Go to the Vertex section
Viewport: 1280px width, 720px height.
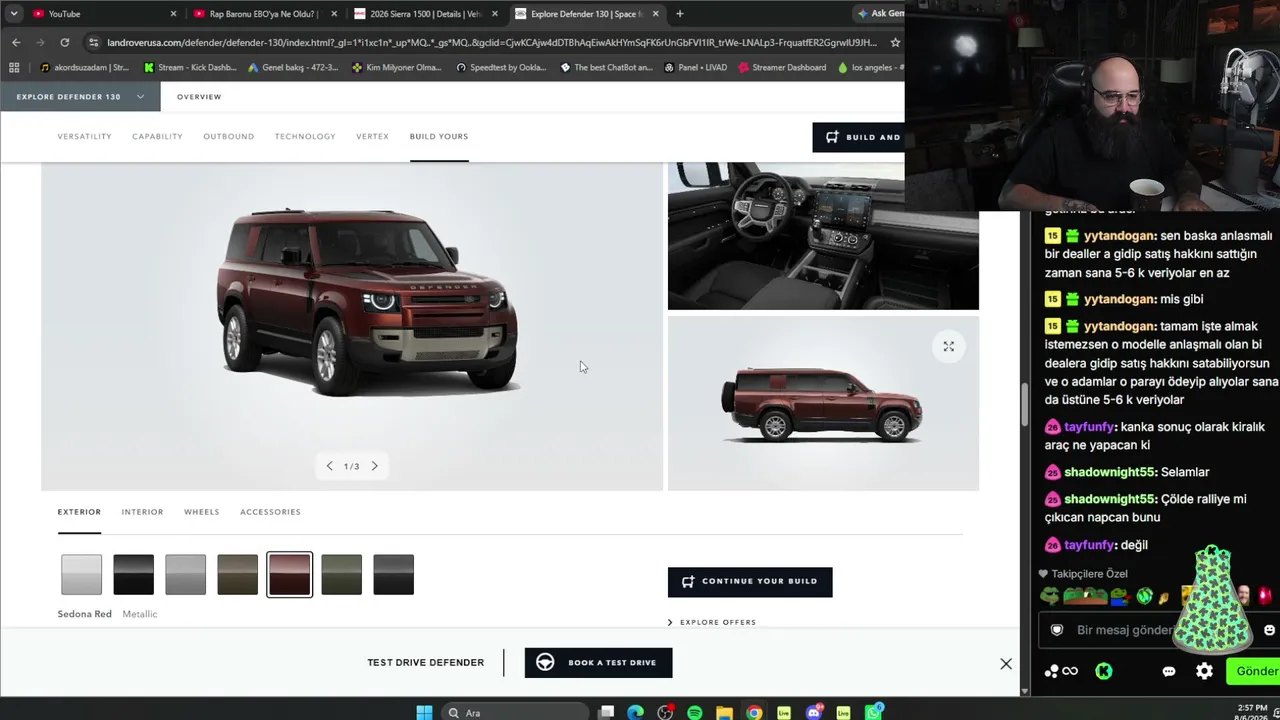click(x=372, y=136)
